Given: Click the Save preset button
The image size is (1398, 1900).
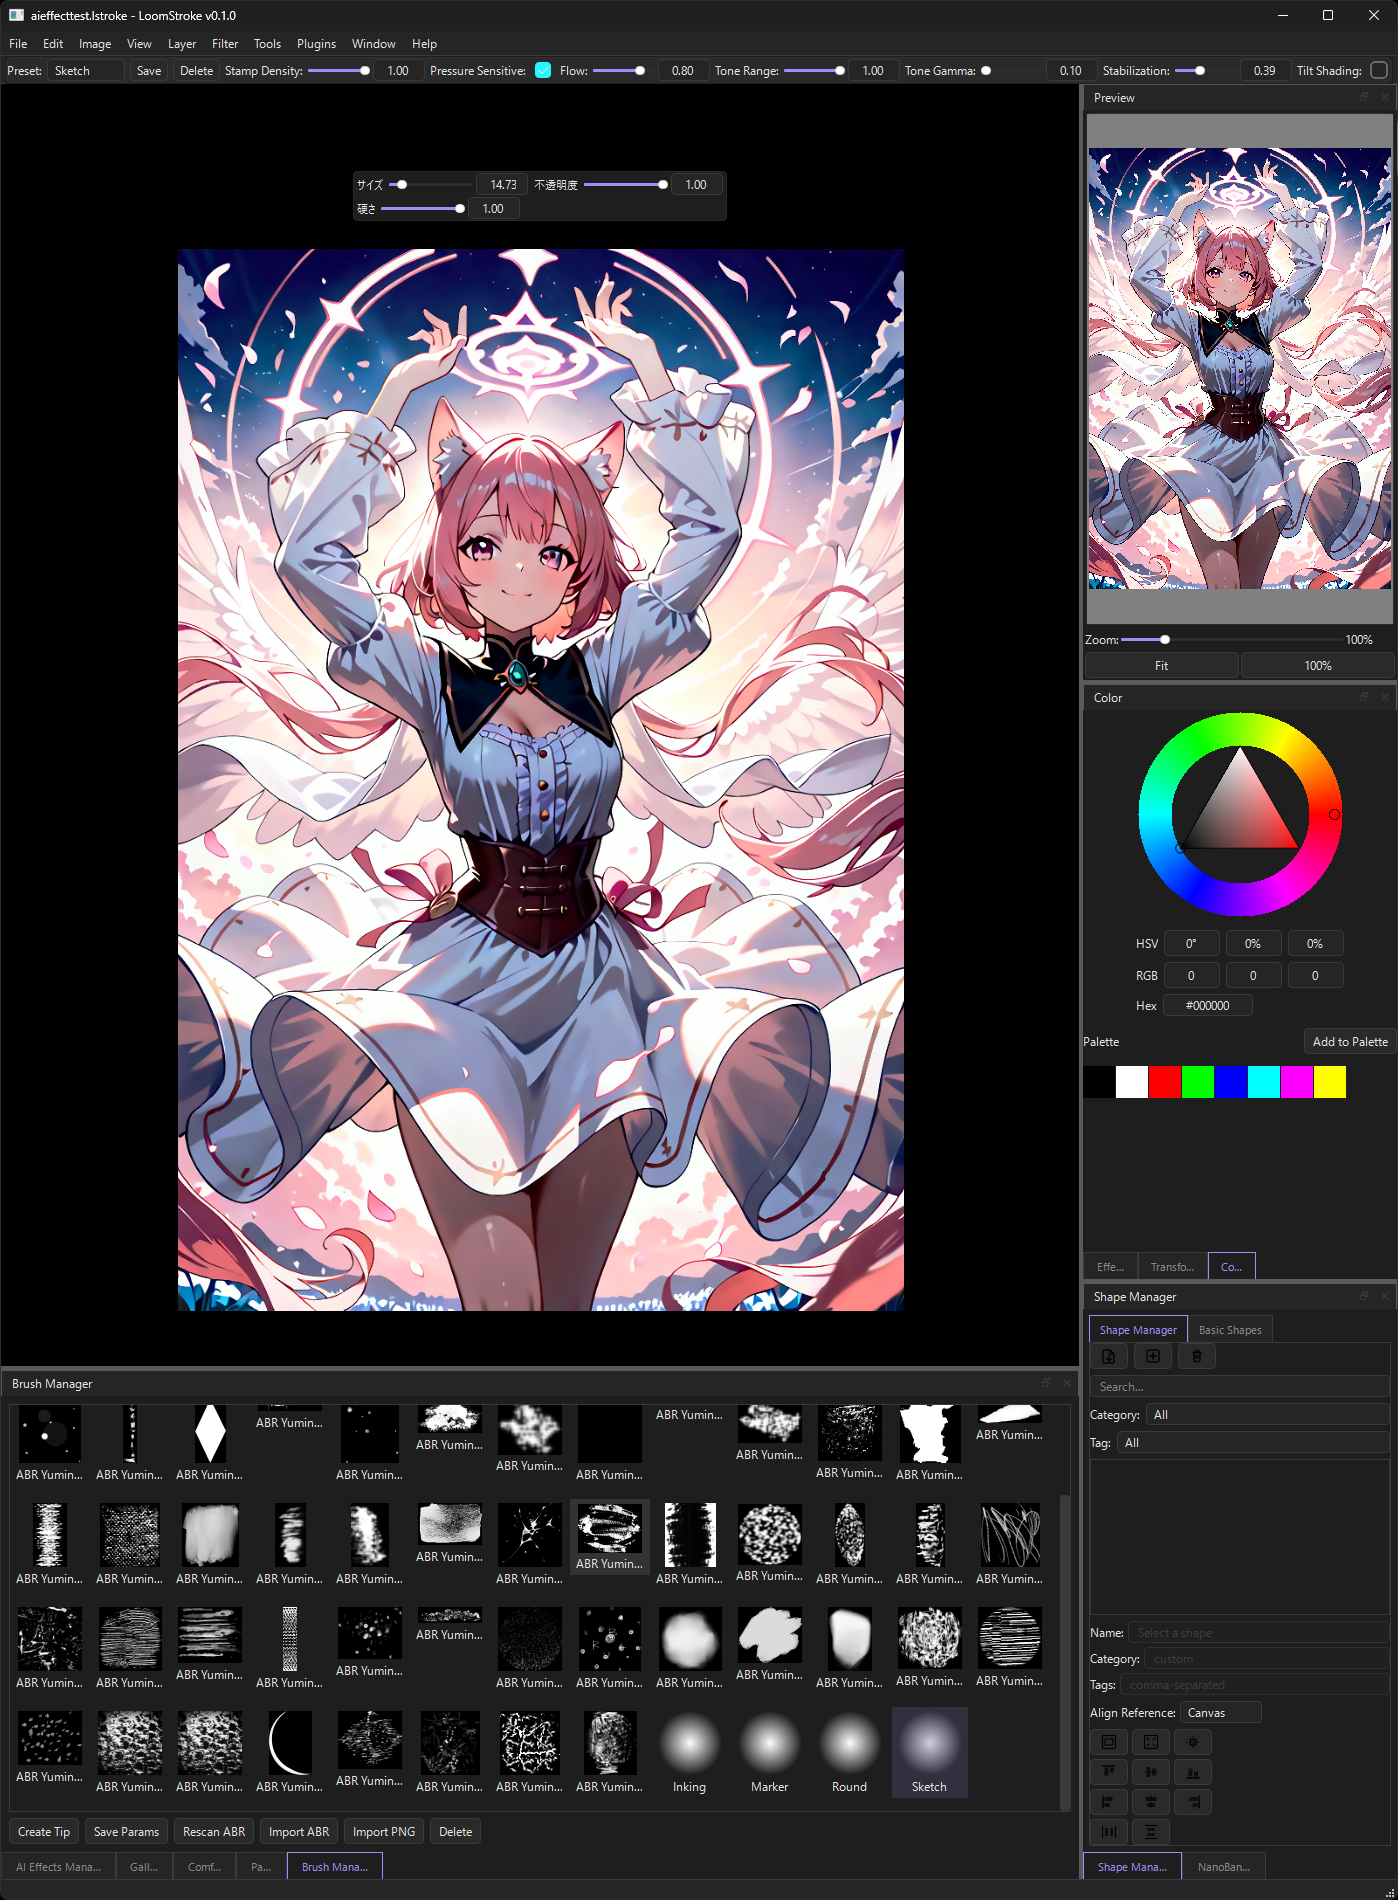Looking at the screenshot, I should [x=149, y=70].
